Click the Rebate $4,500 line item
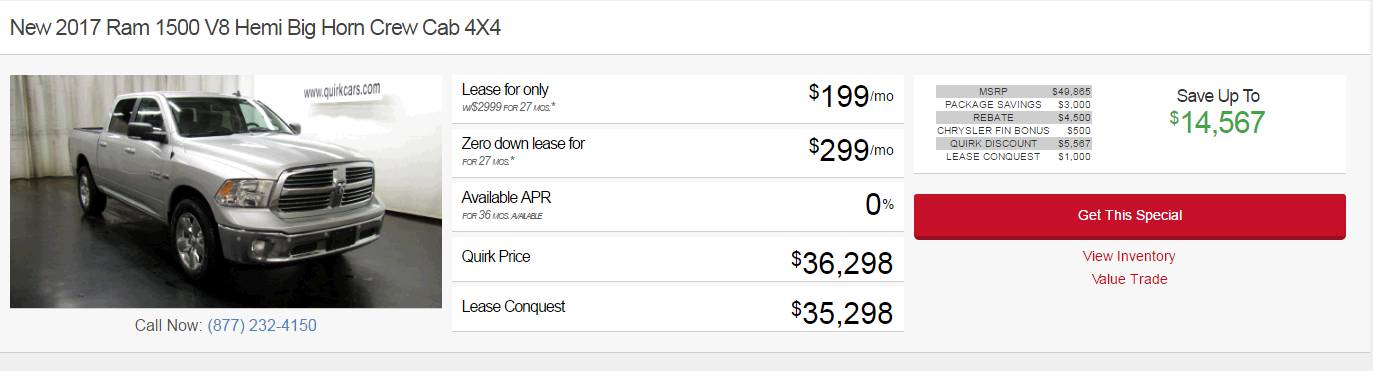The height and width of the screenshot is (371, 1373). pos(1014,117)
